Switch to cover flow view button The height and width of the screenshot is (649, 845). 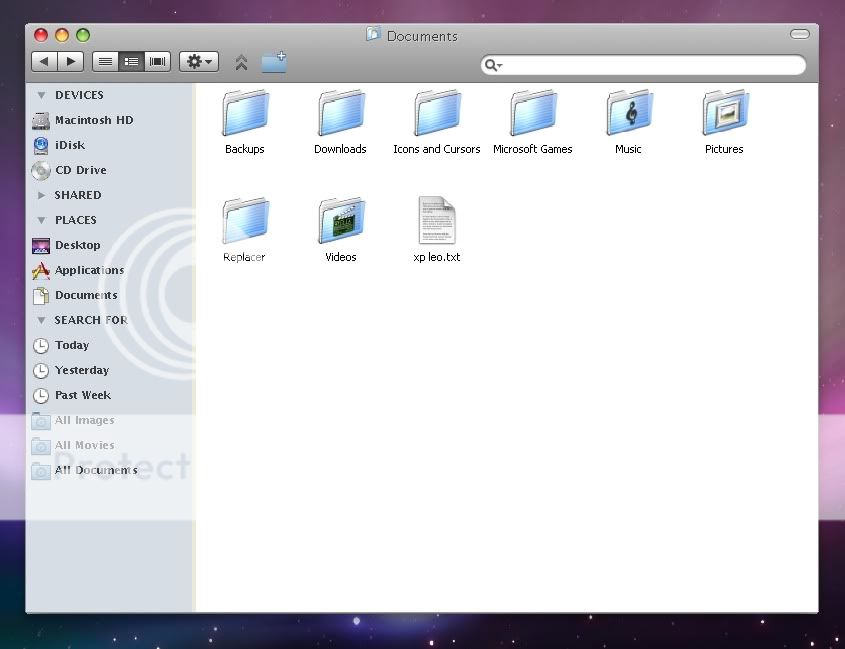(x=157, y=62)
